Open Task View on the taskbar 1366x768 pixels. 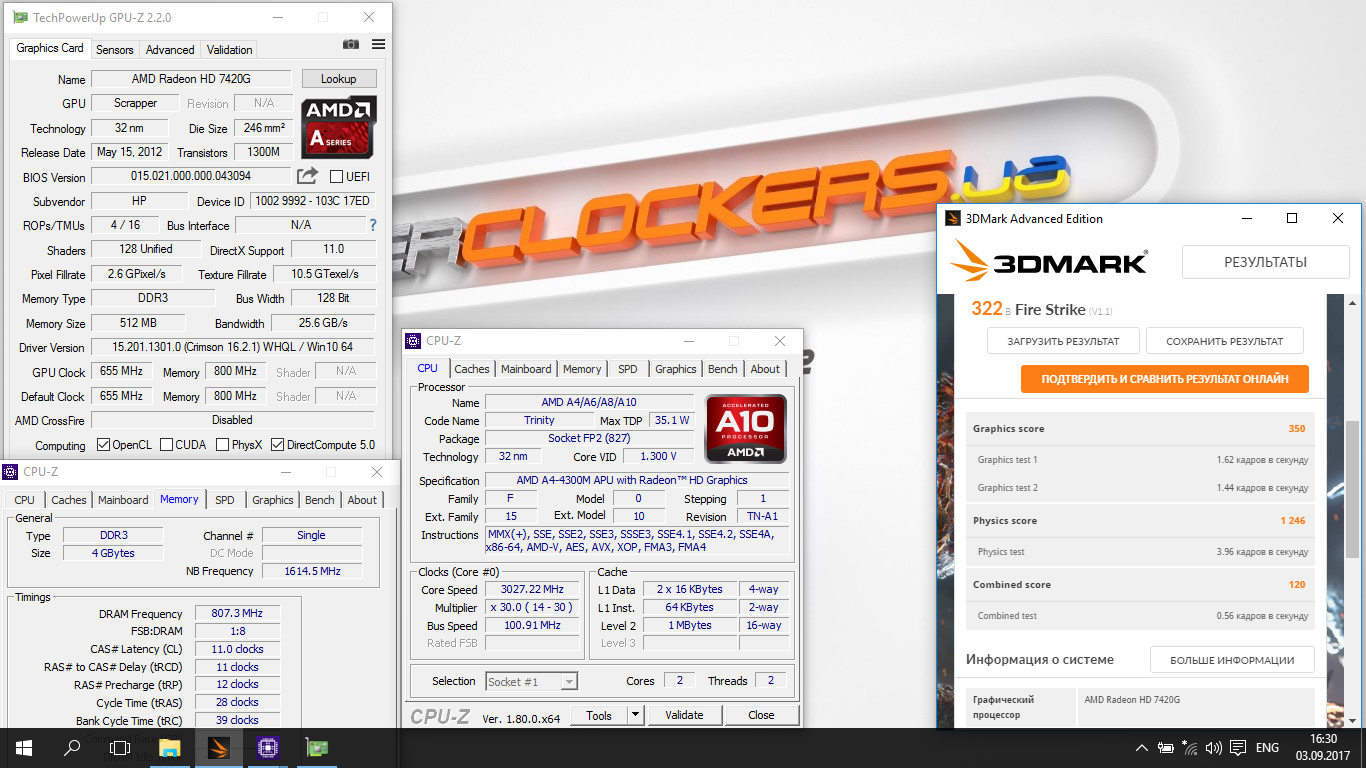[120, 747]
